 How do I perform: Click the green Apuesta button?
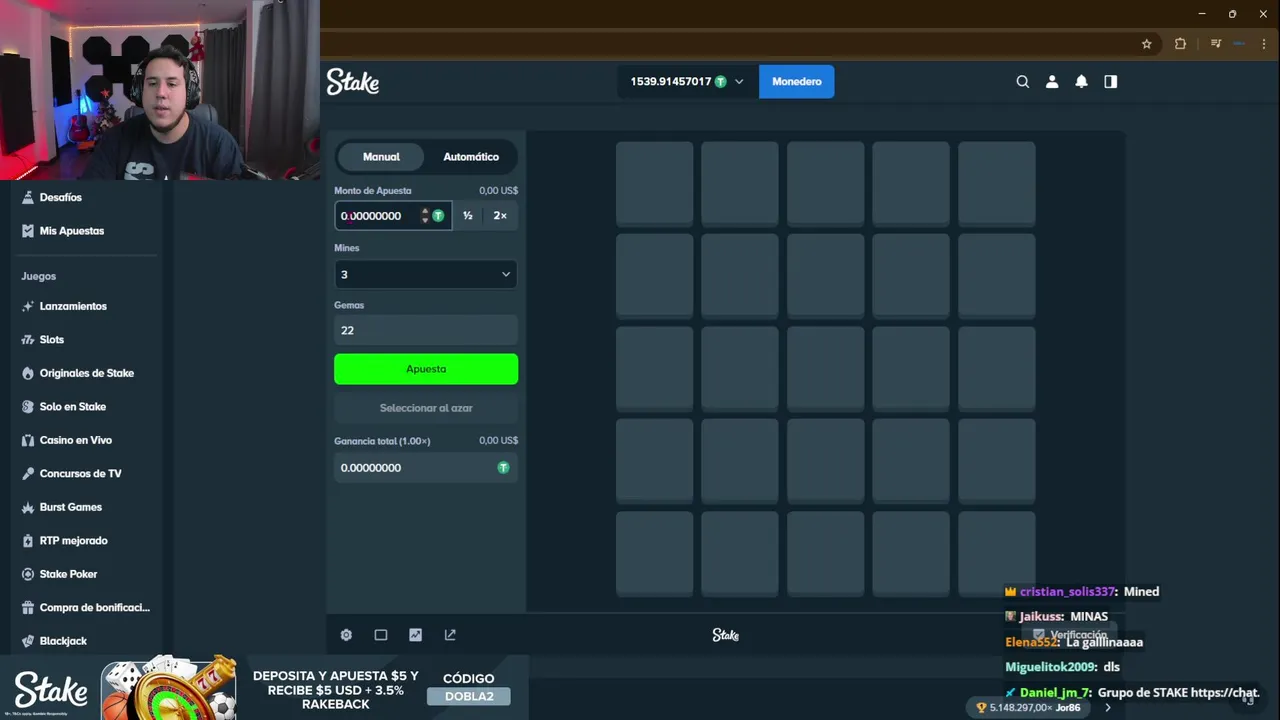[x=426, y=369]
